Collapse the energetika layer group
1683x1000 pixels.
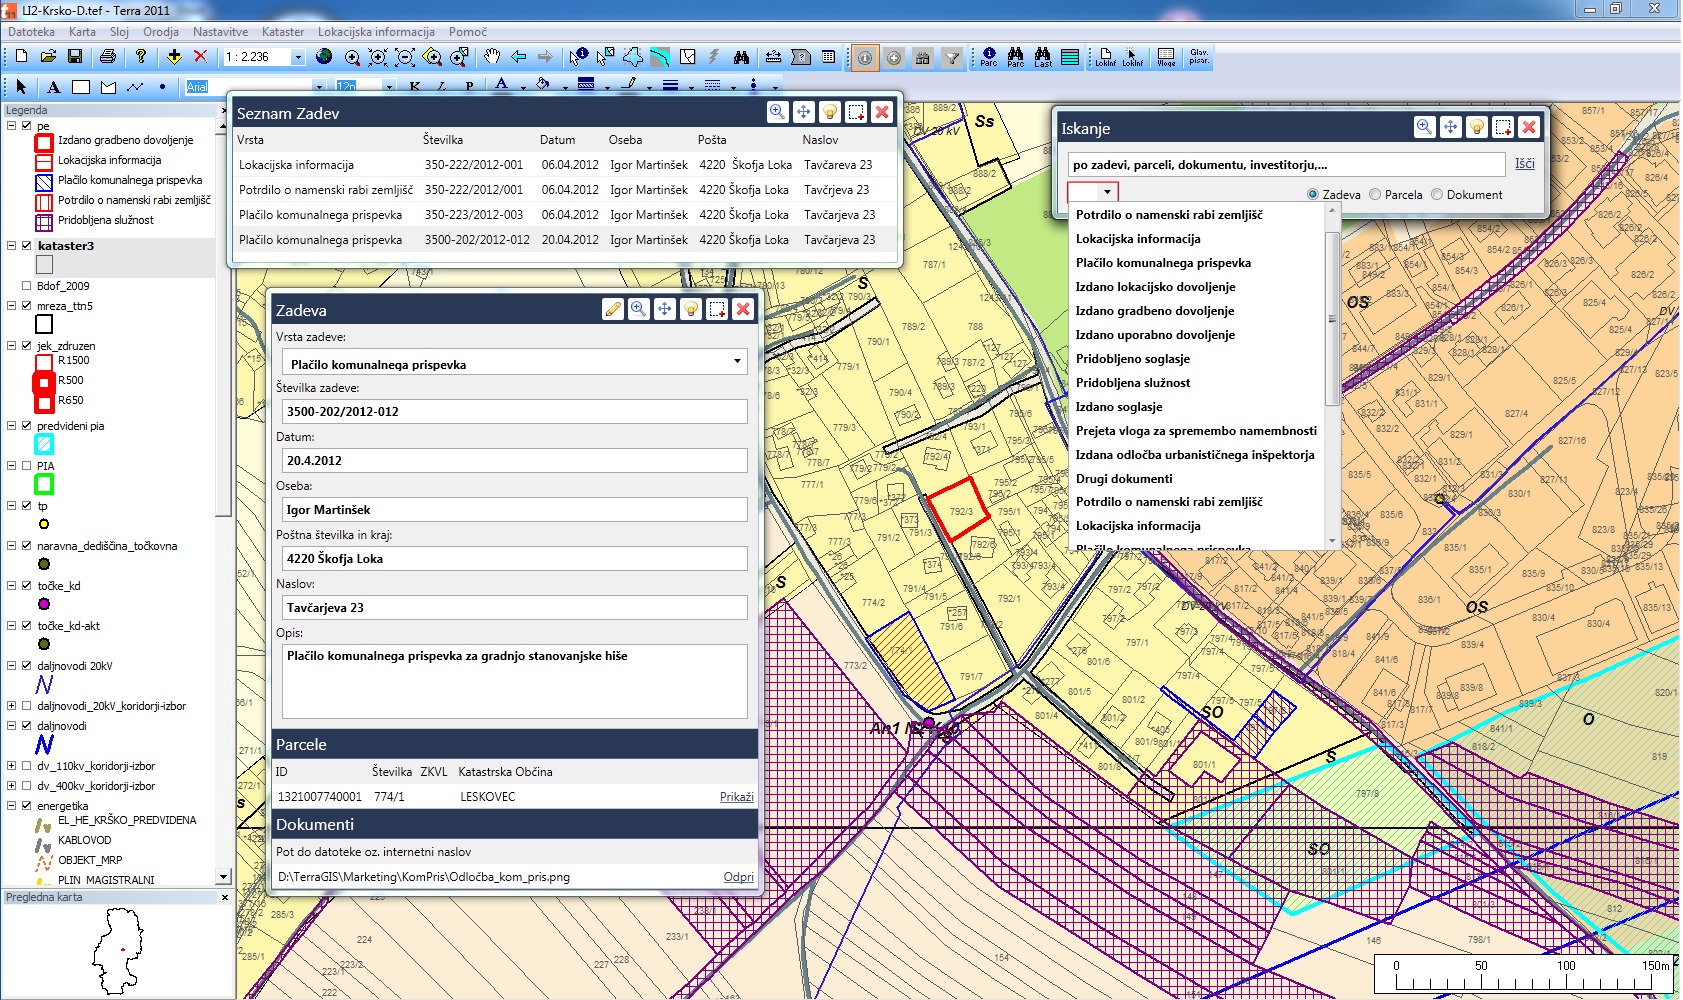12,805
